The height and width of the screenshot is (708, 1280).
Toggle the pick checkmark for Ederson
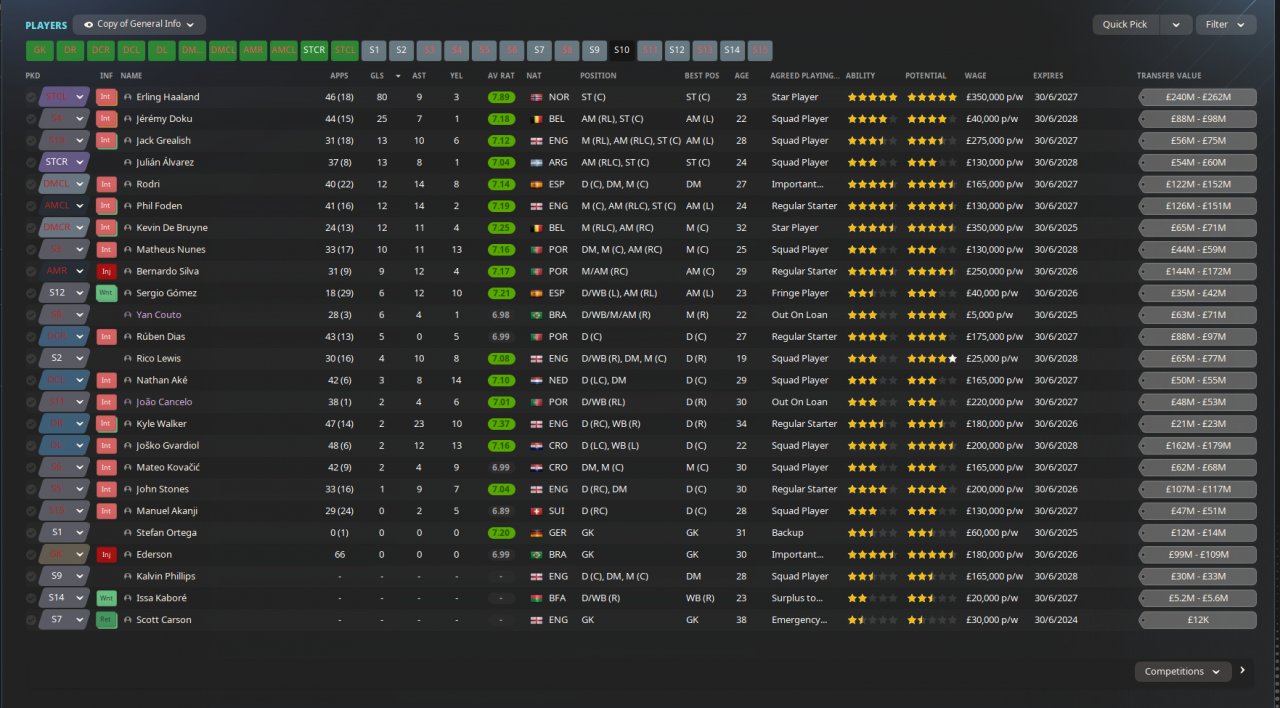point(31,554)
